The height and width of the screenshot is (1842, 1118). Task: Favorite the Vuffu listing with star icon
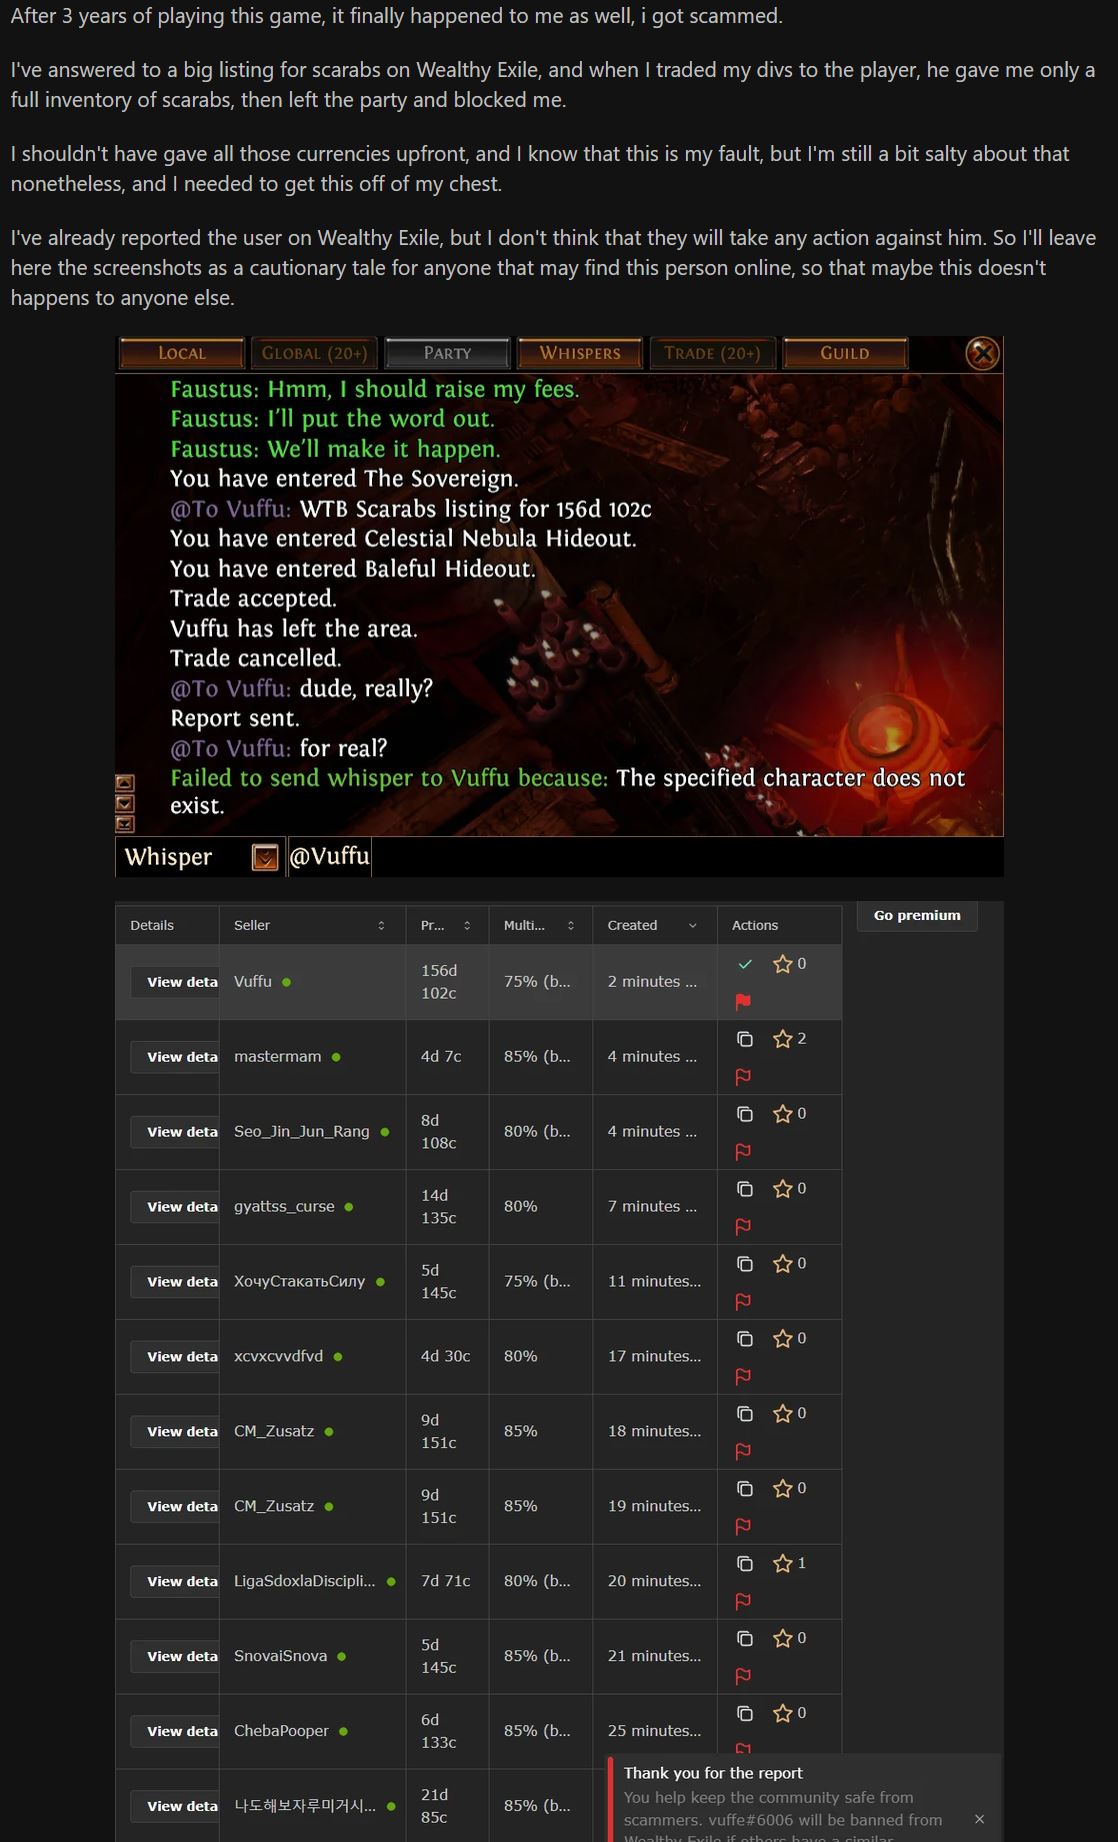click(x=782, y=964)
